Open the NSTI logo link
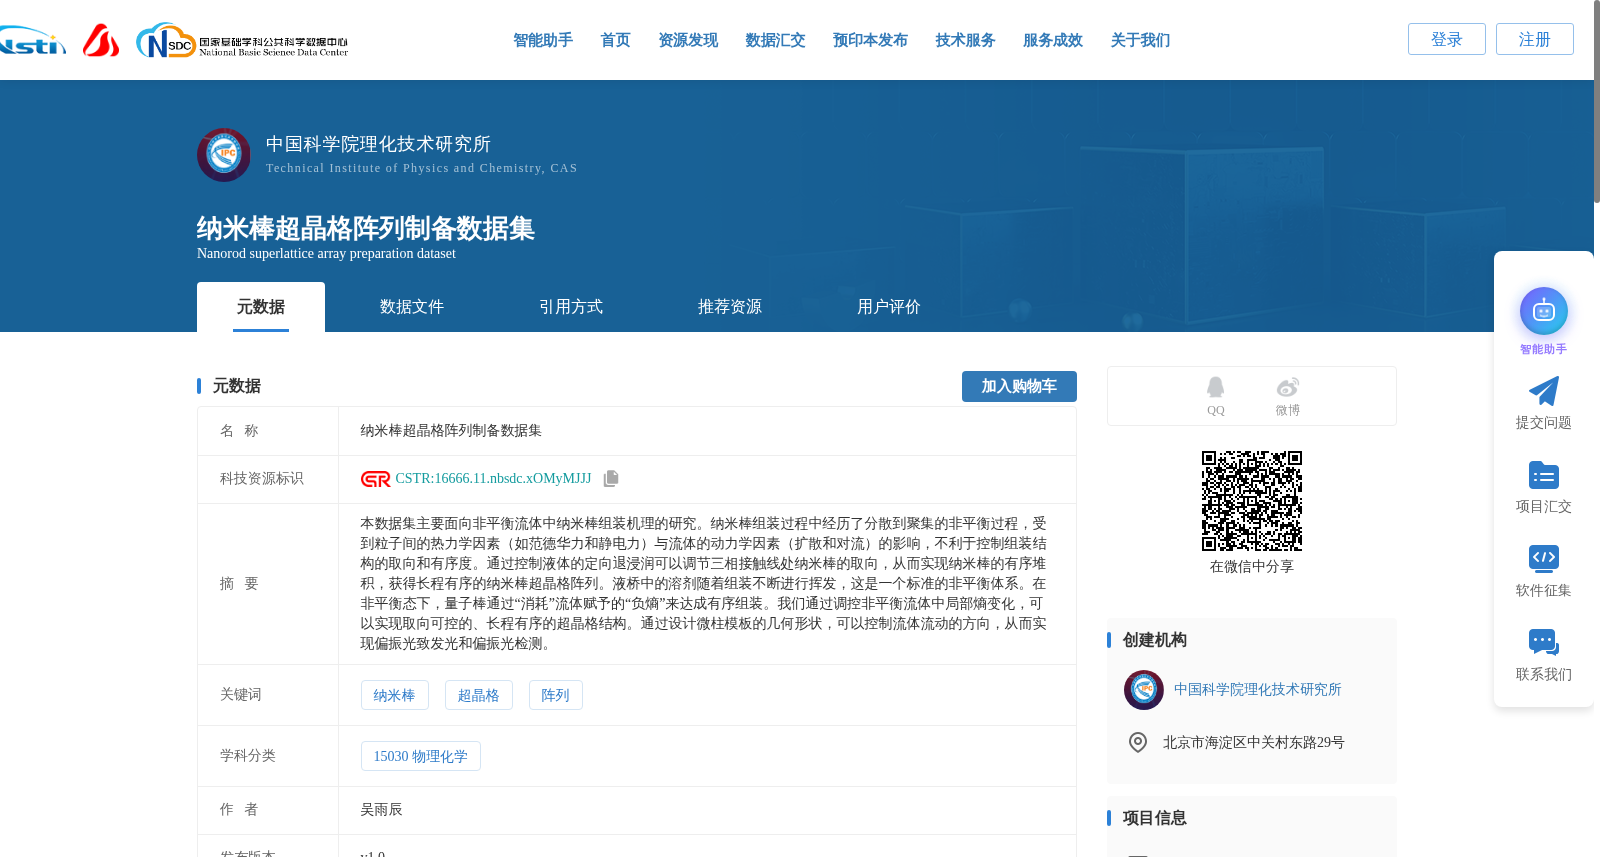This screenshot has height=857, width=1600. (x=32, y=41)
